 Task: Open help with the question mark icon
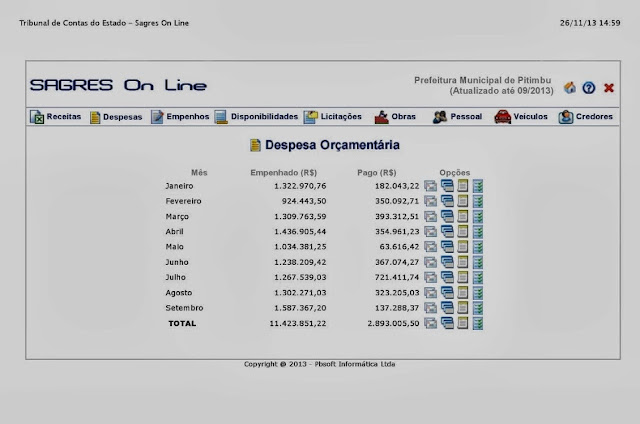point(589,88)
